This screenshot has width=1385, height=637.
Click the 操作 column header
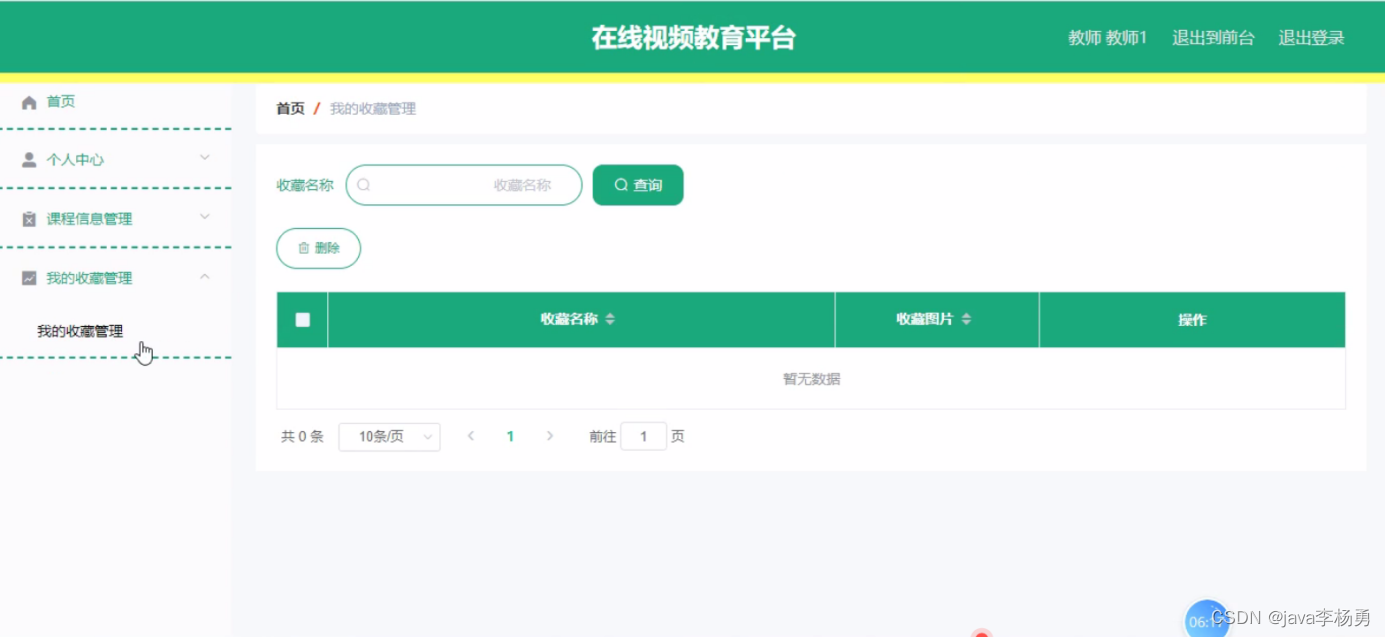pyautogui.click(x=1192, y=320)
